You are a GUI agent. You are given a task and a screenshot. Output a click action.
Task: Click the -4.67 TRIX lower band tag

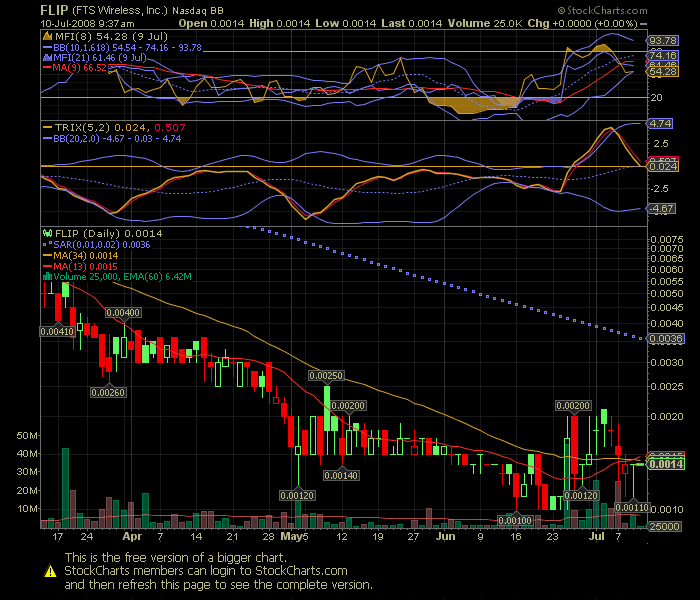[661, 208]
